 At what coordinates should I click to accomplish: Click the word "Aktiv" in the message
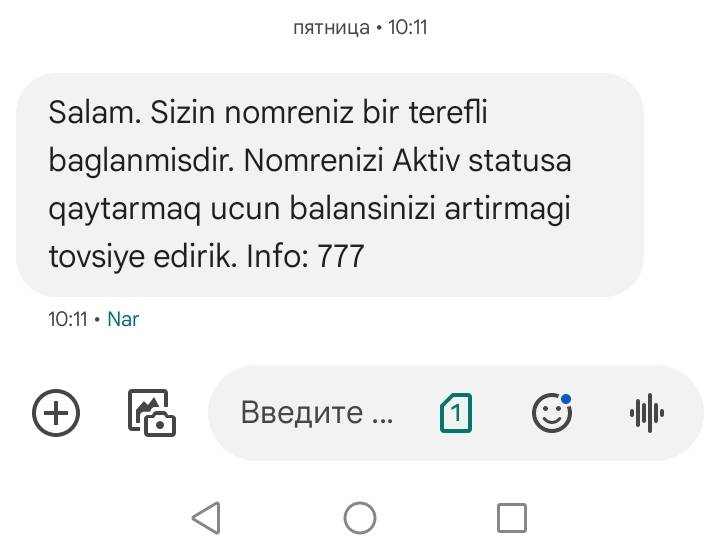pos(426,161)
